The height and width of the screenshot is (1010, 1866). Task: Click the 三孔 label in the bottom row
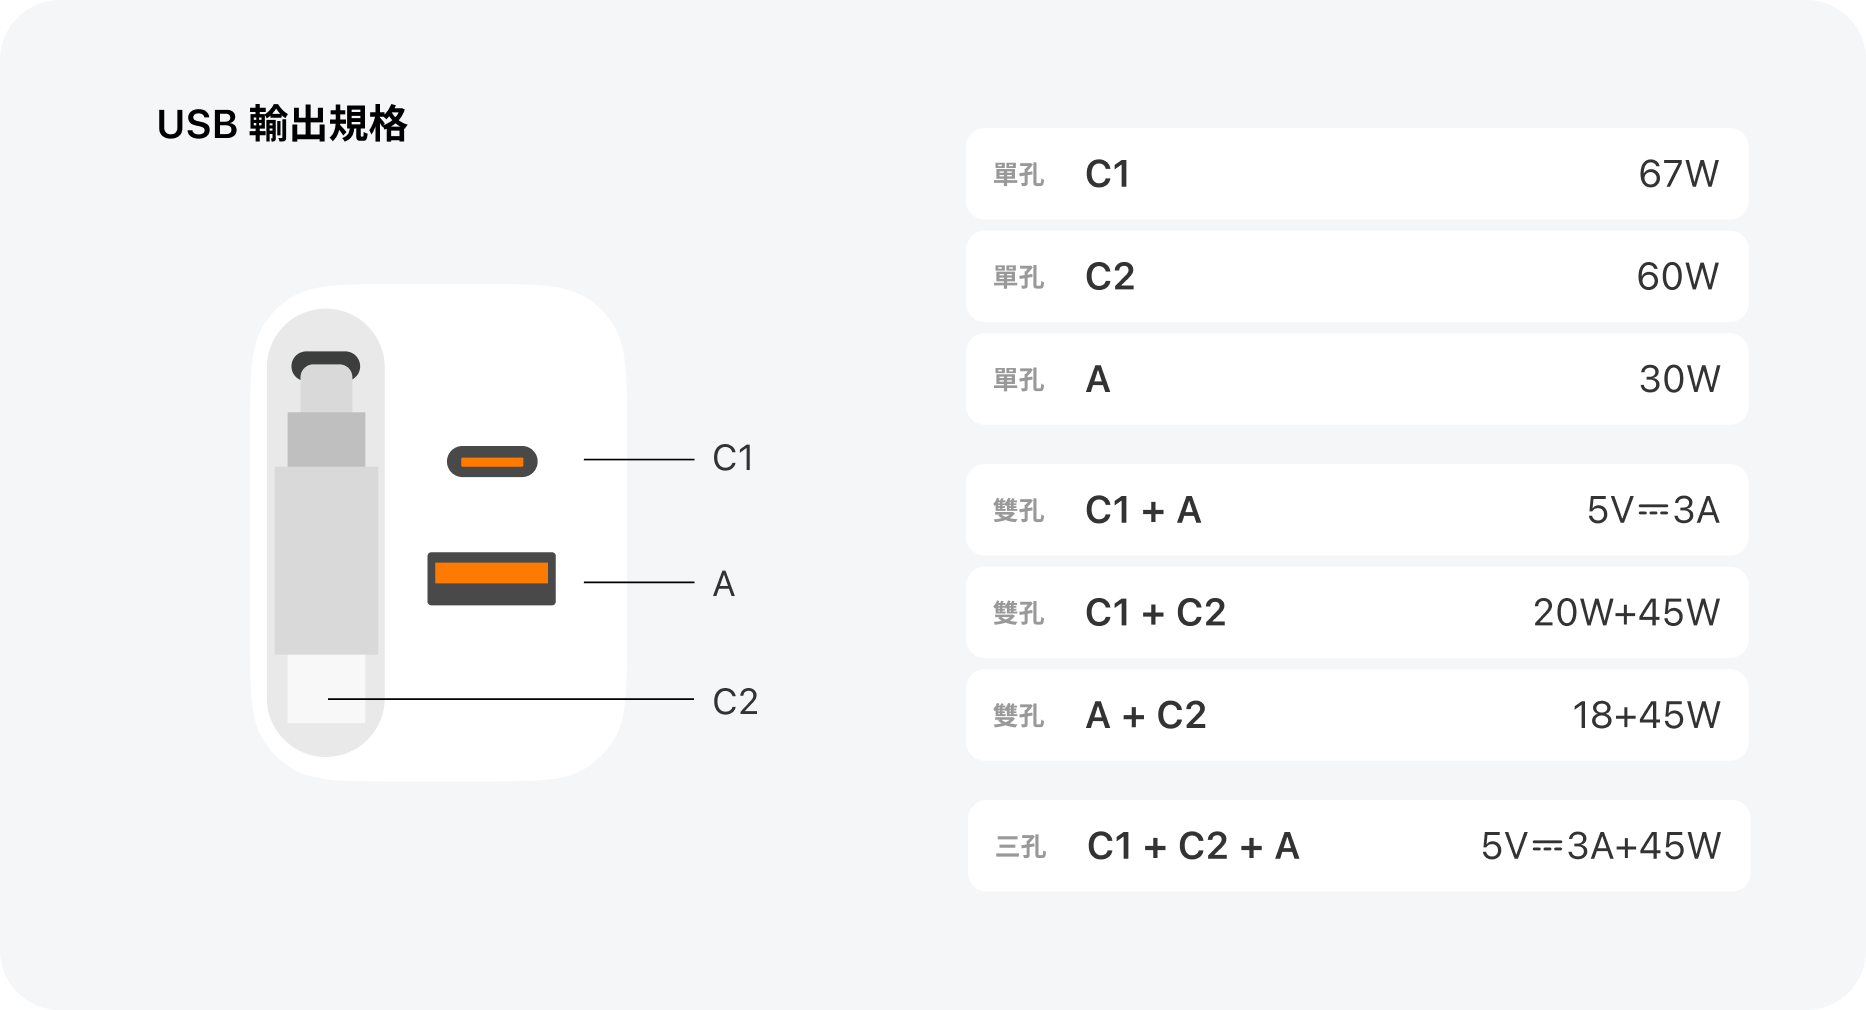(1021, 848)
